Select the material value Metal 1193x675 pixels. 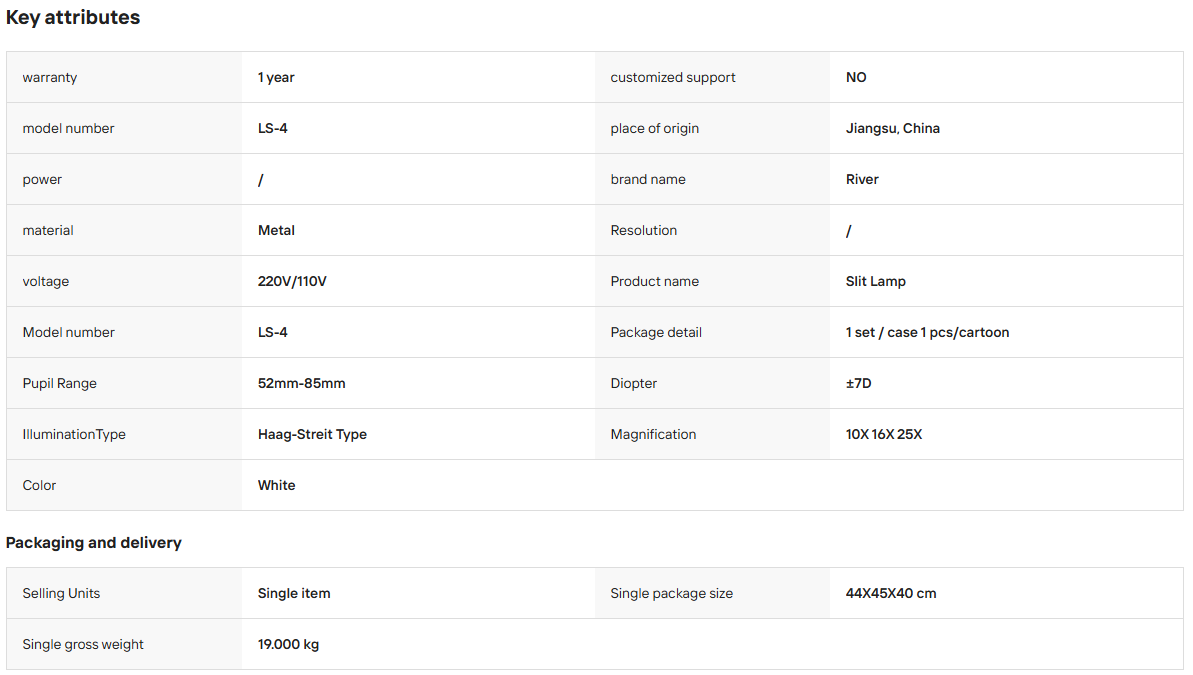pyautogui.click(x=276, y=231)
